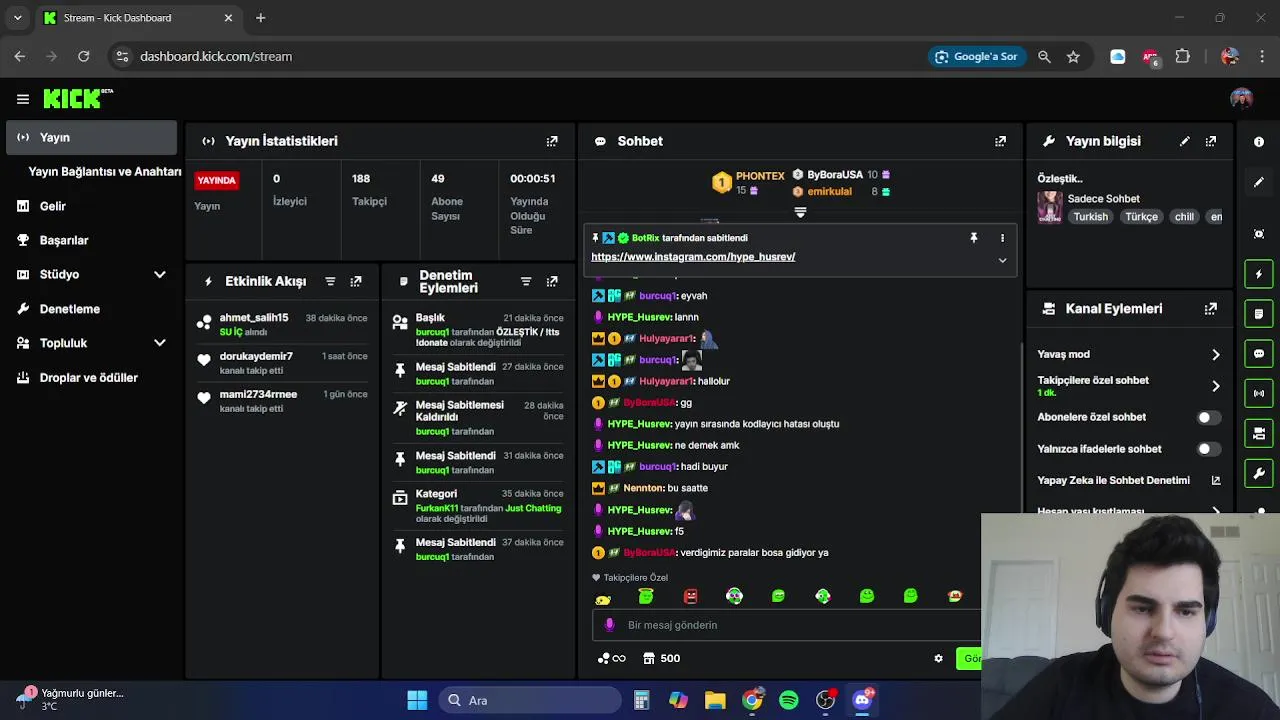Toggle the broadcast stats panel icon in right rail
Image resolution: width=1280 pixels, height=720 pixels.
coord(1259,394)
